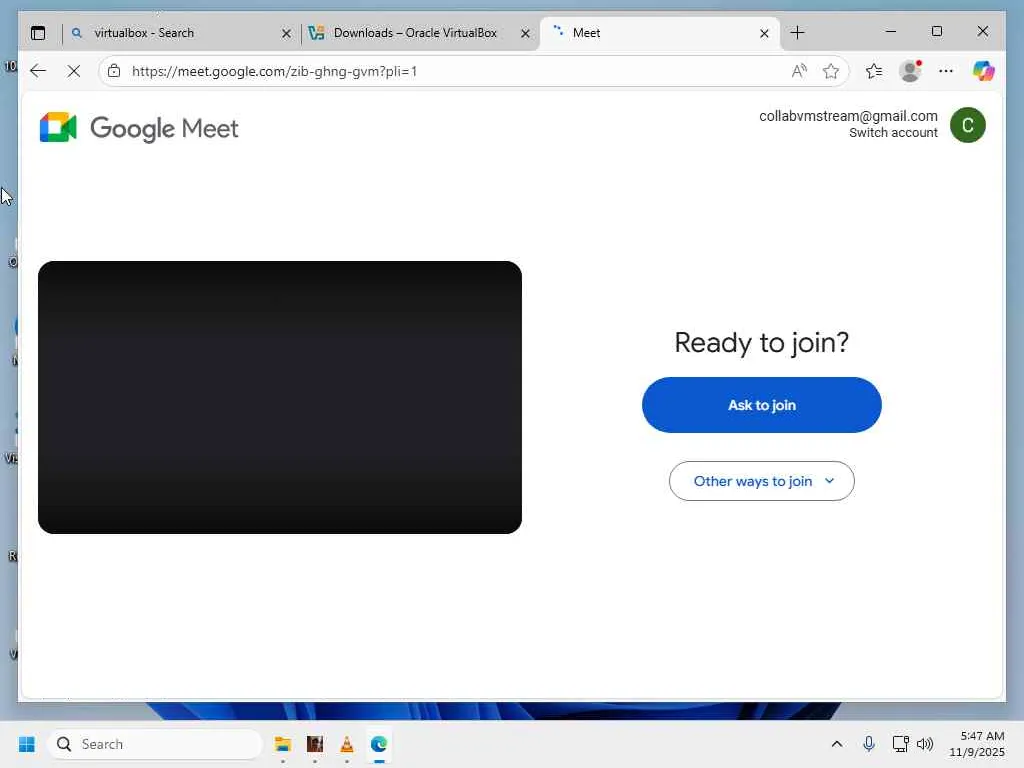The height and width of the screenshot is (768, 1024).
Task: Open the brown picture app on taskbar
Action: 315,744
